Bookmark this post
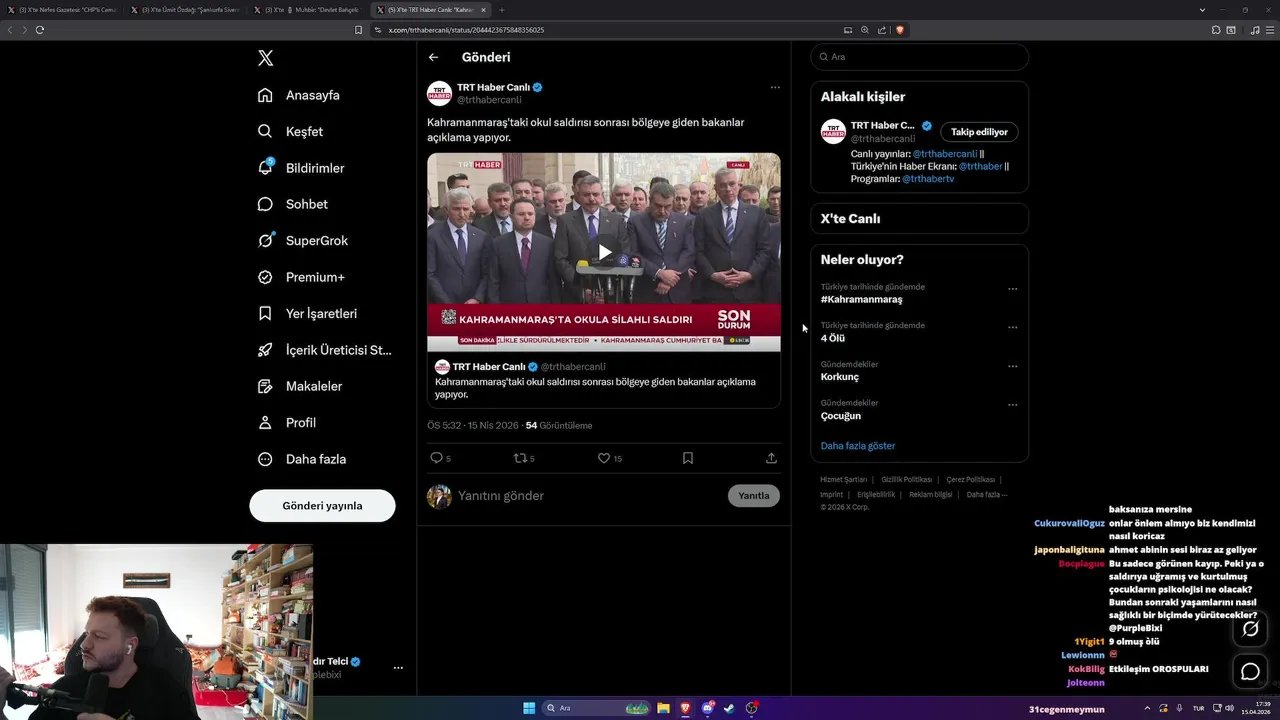This screenshot has height=720, width=1280. [x=688, y=458]
